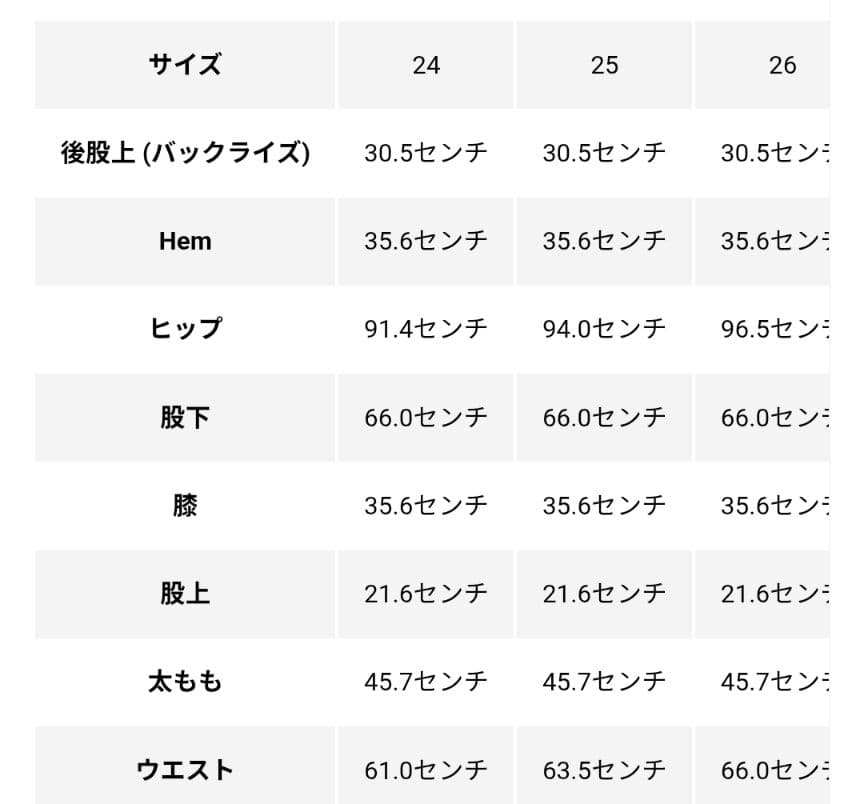Select the 膝 row label

pos(185,505)
